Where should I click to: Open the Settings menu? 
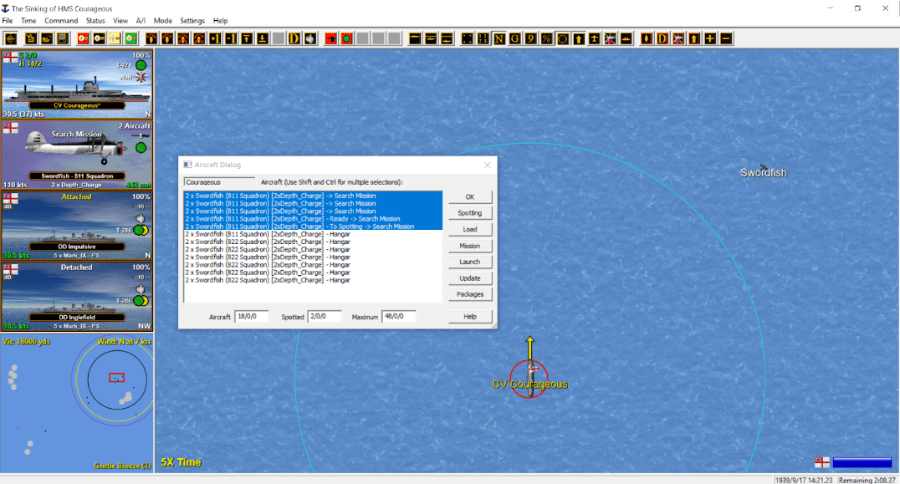click(x=192, y=21)
